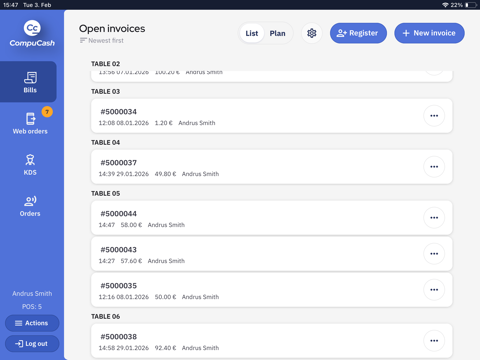The width and height of the screenshot is (480, 360).
Task: Open more options for invoice #5000043
Action: (434, 254)
